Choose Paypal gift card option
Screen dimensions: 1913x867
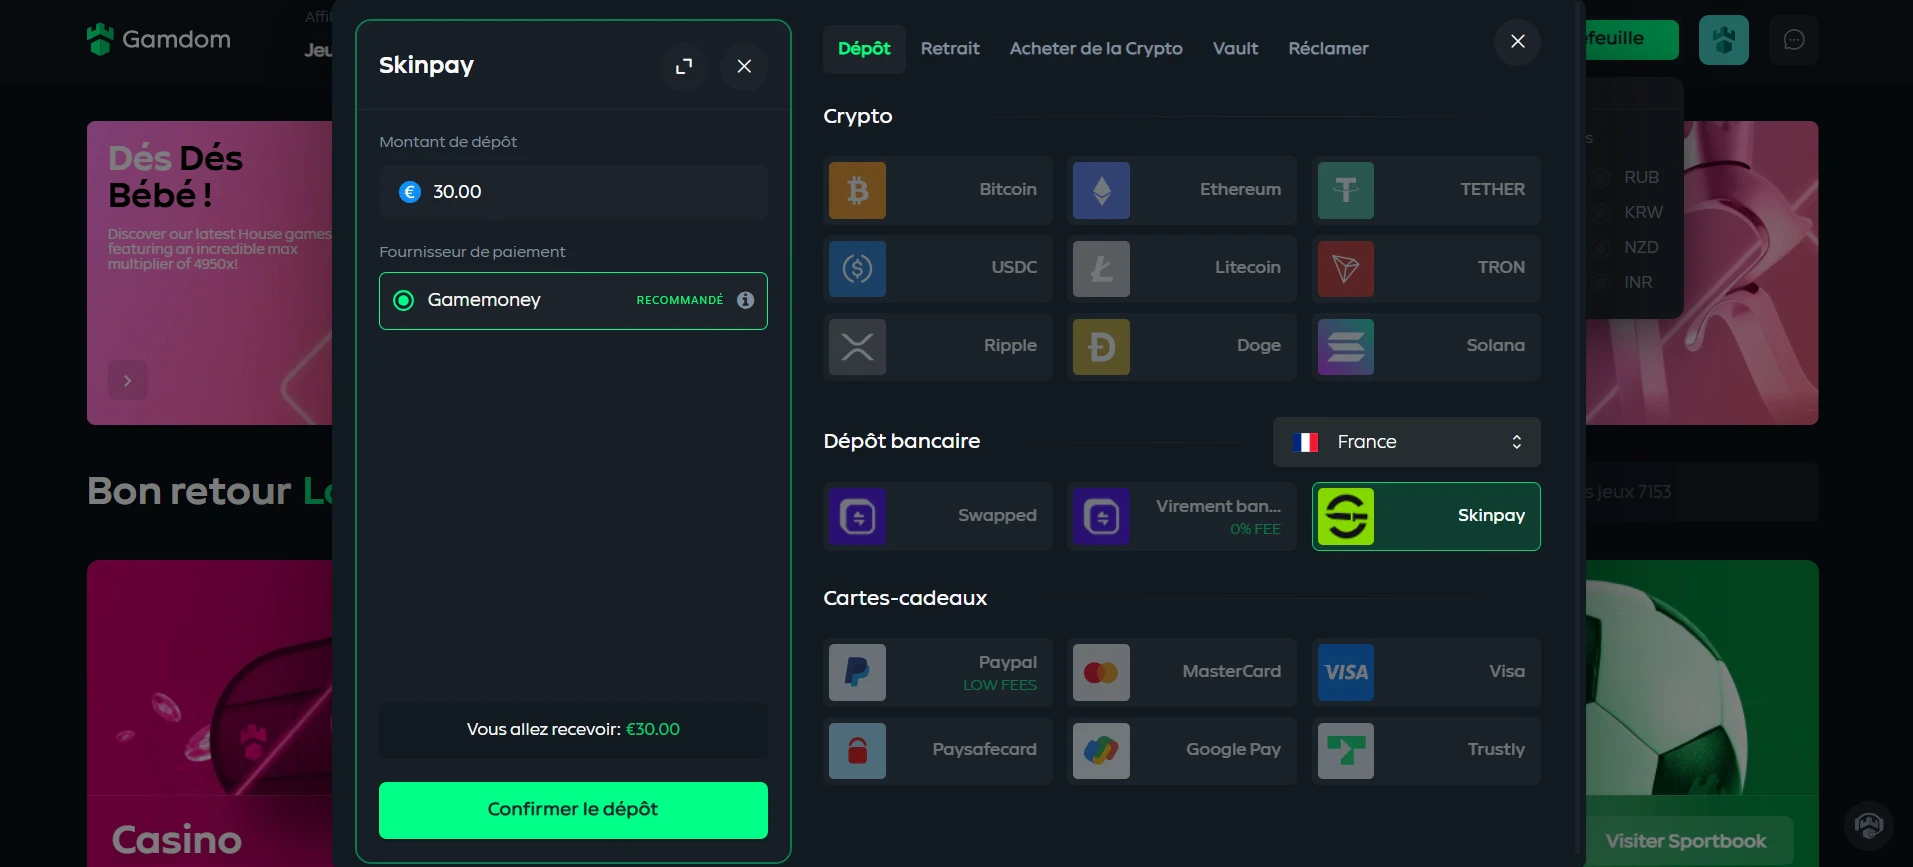pyautogui.click(x=938, y=672)
